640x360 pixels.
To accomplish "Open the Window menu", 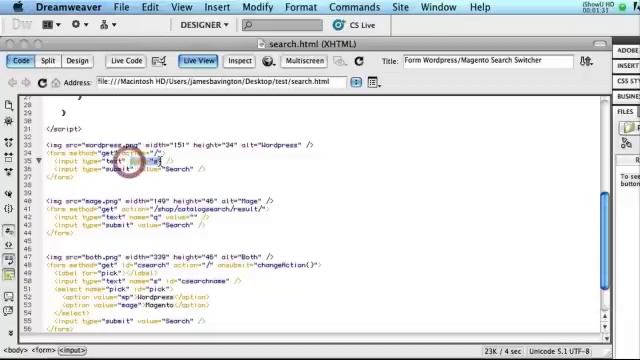I will (x=438, y=7).
